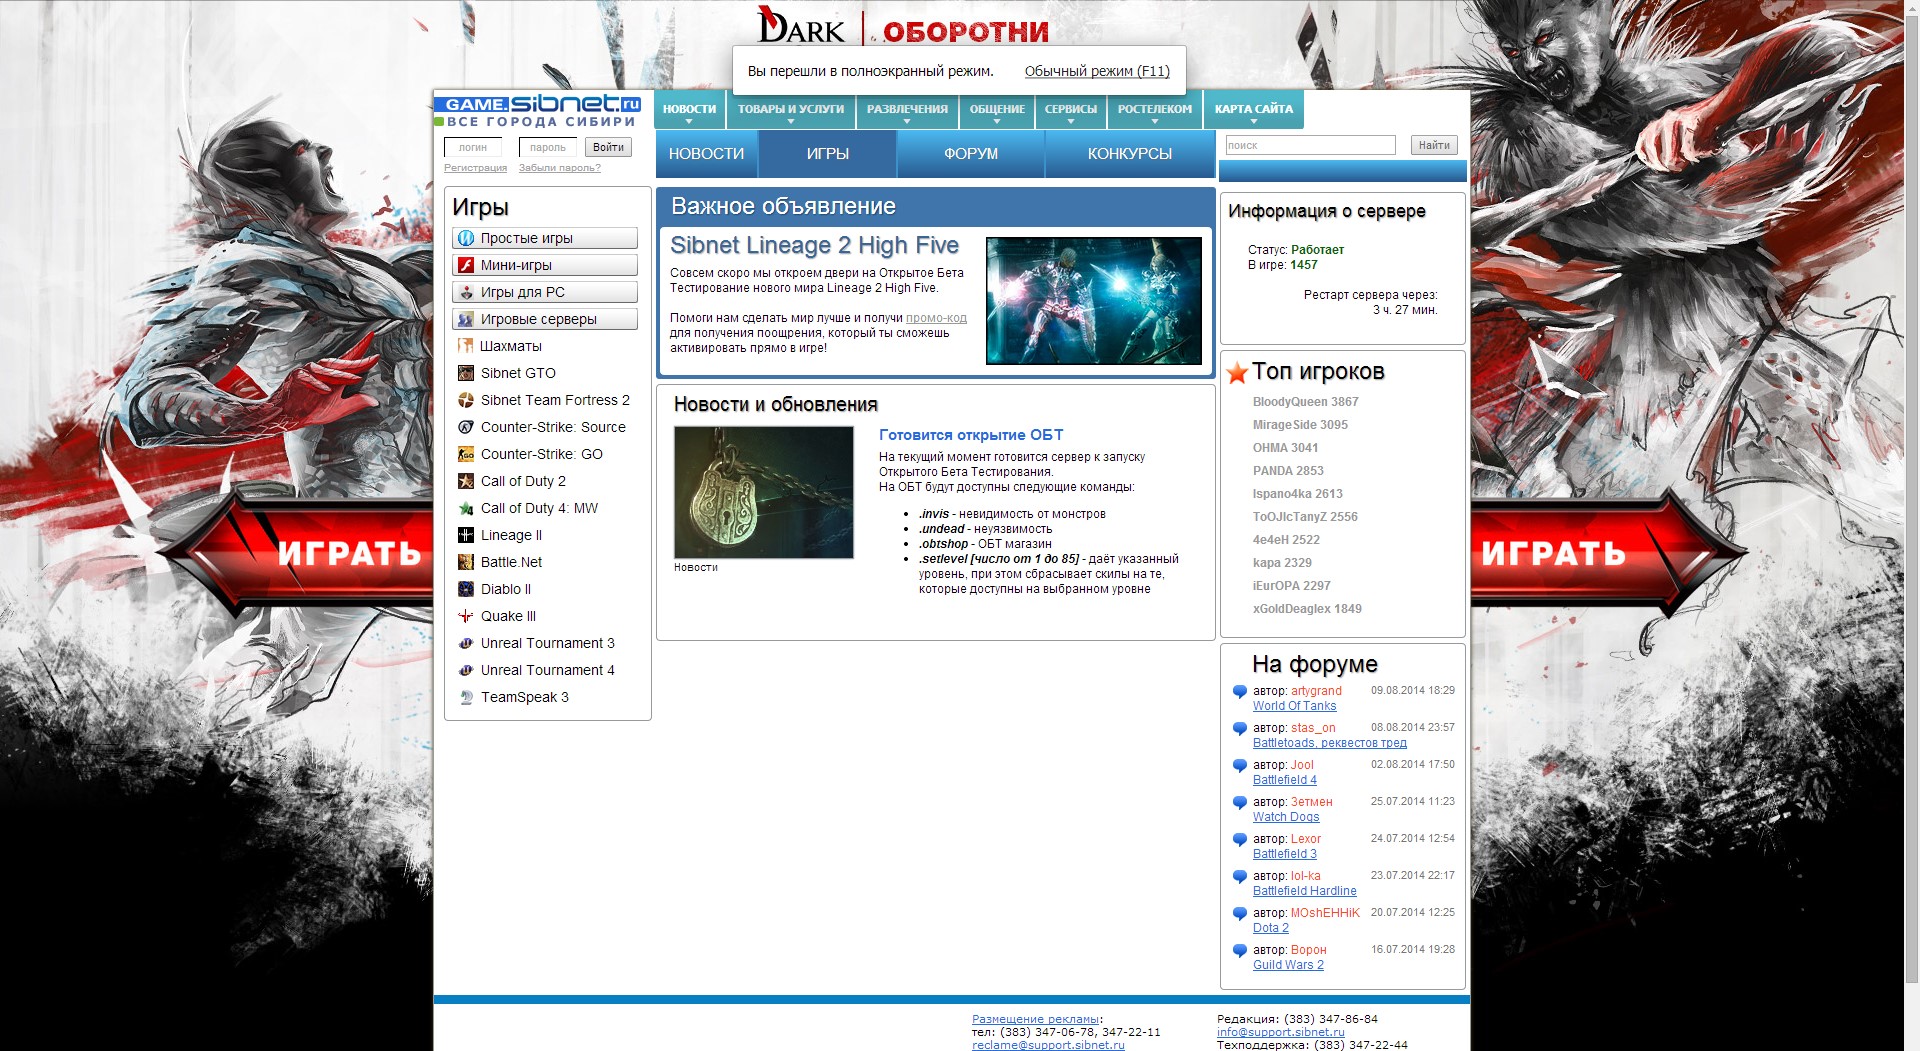
Task: Click the Unreal Tournament 3 icon
Action: click(465, 643)
